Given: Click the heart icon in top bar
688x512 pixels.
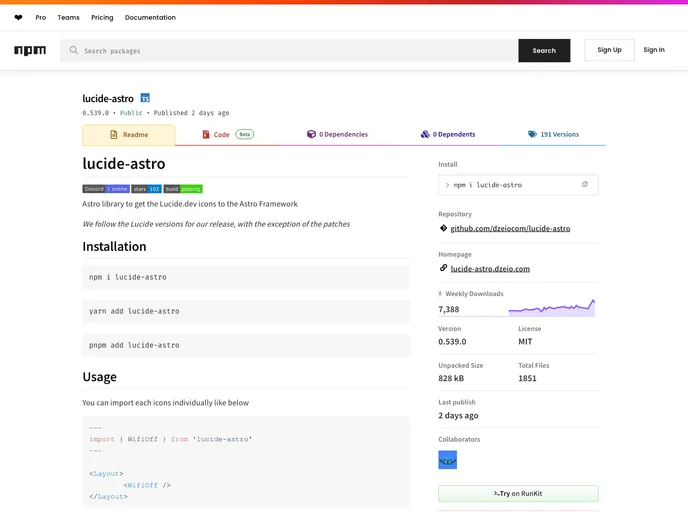Looking at the screenshot, I should coord(18,18).
